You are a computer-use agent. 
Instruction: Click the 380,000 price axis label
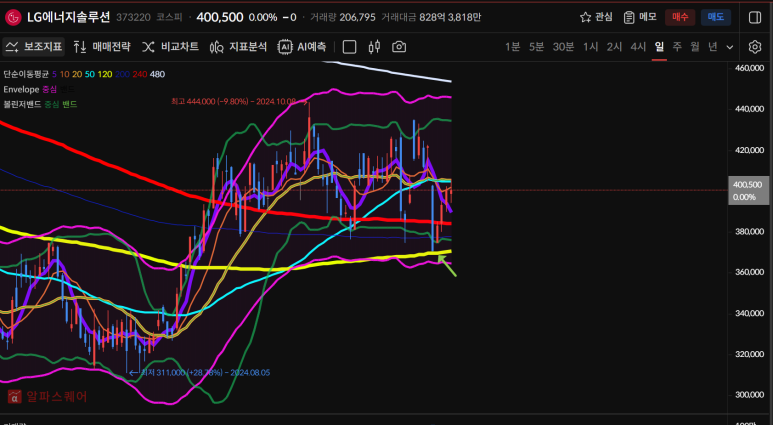pyautogui.click(x=748, y=231)
